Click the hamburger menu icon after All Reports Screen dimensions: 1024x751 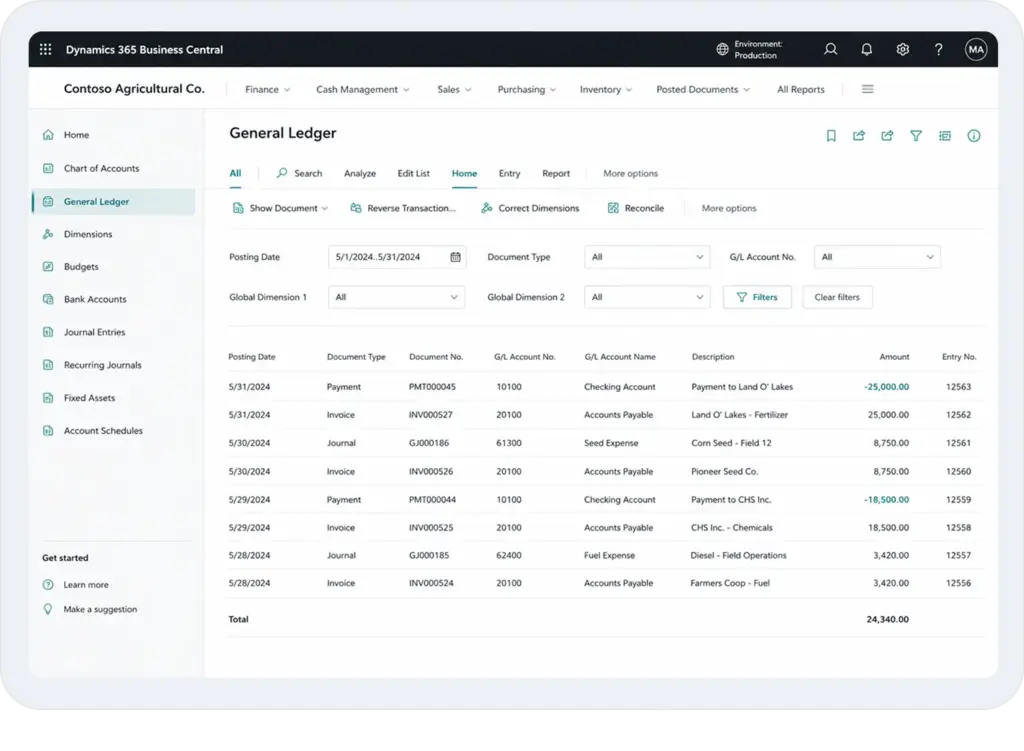[867, 89]
